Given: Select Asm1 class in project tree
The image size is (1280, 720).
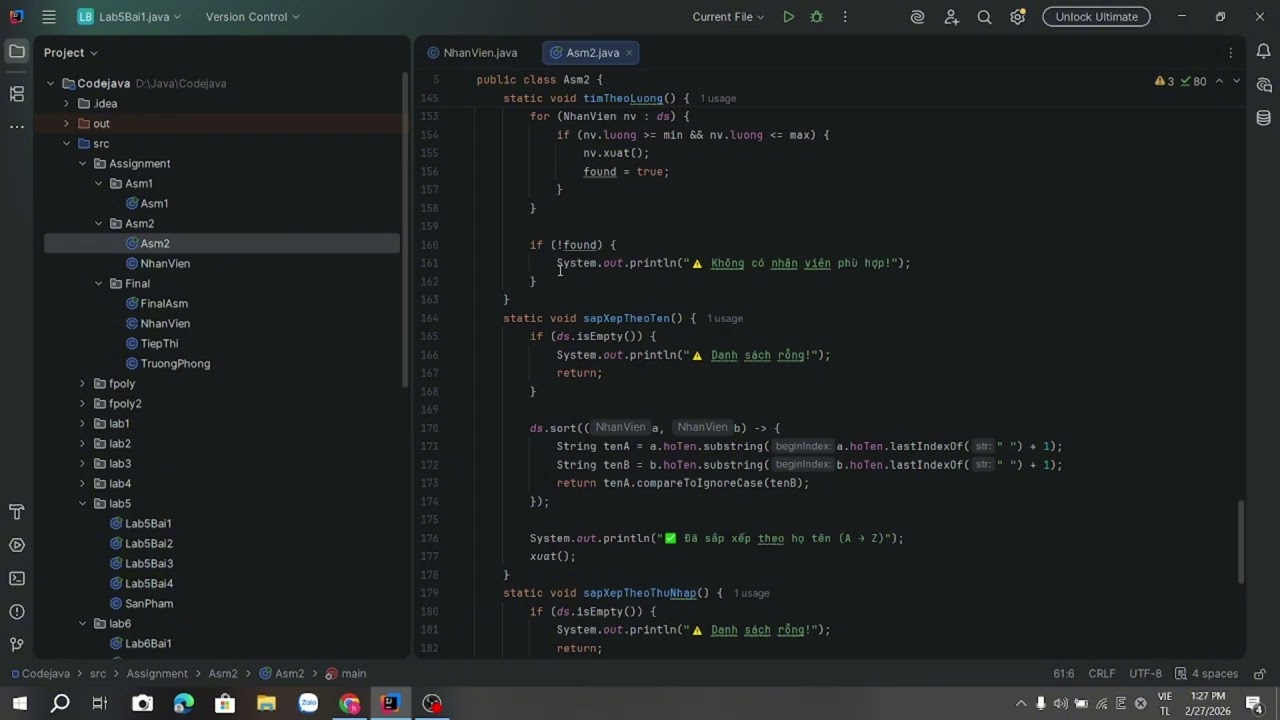Looking at the screenshot, I should click(154, 204).
